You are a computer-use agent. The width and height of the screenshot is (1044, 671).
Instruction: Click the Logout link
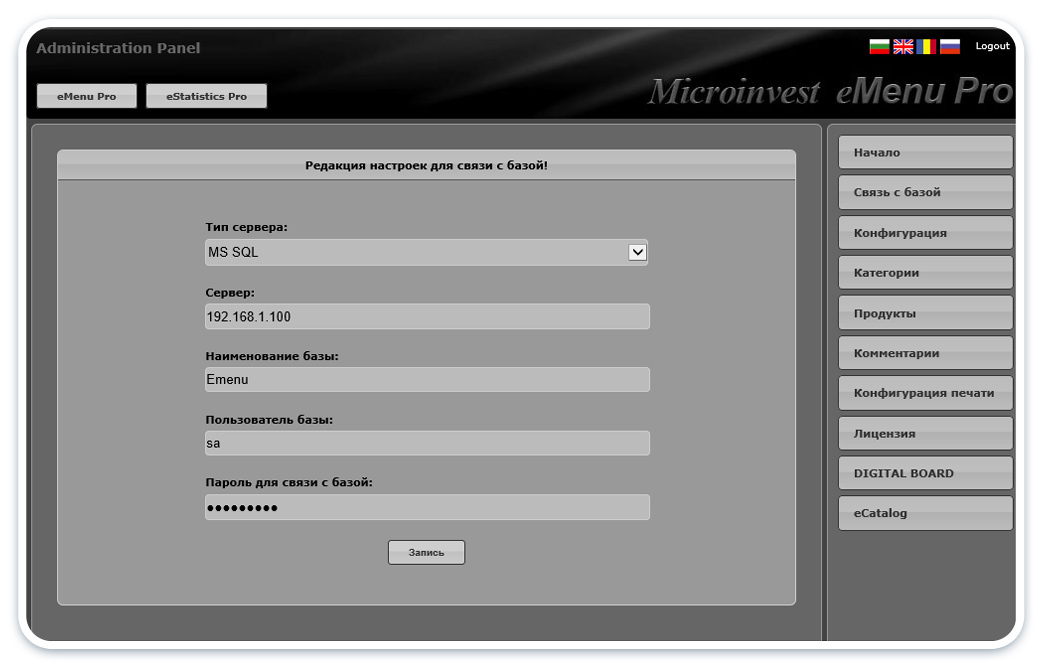992,46
